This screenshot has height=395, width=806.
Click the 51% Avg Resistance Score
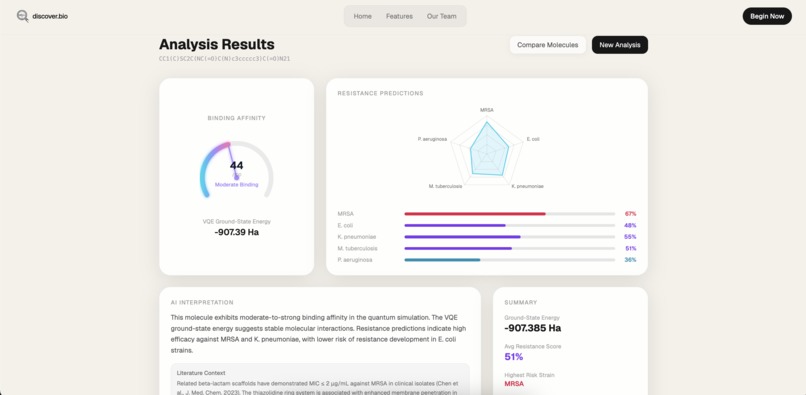pos(514,356)
